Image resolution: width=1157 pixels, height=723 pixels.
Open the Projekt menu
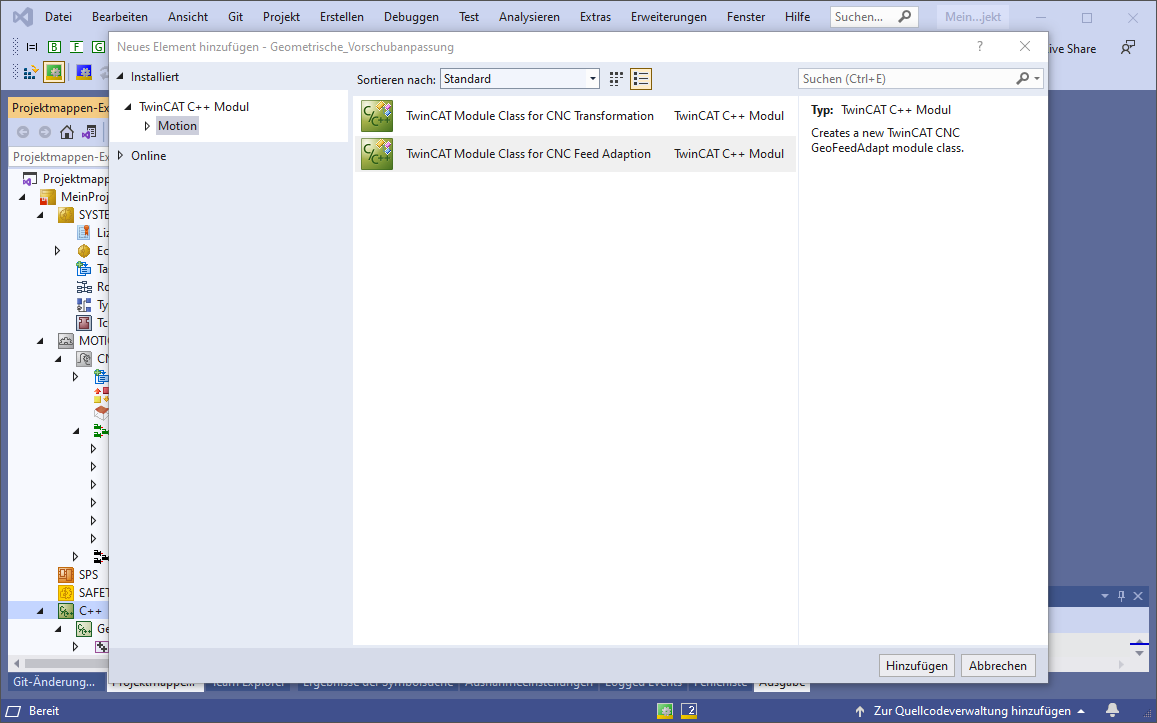click(x=281, y=16)
